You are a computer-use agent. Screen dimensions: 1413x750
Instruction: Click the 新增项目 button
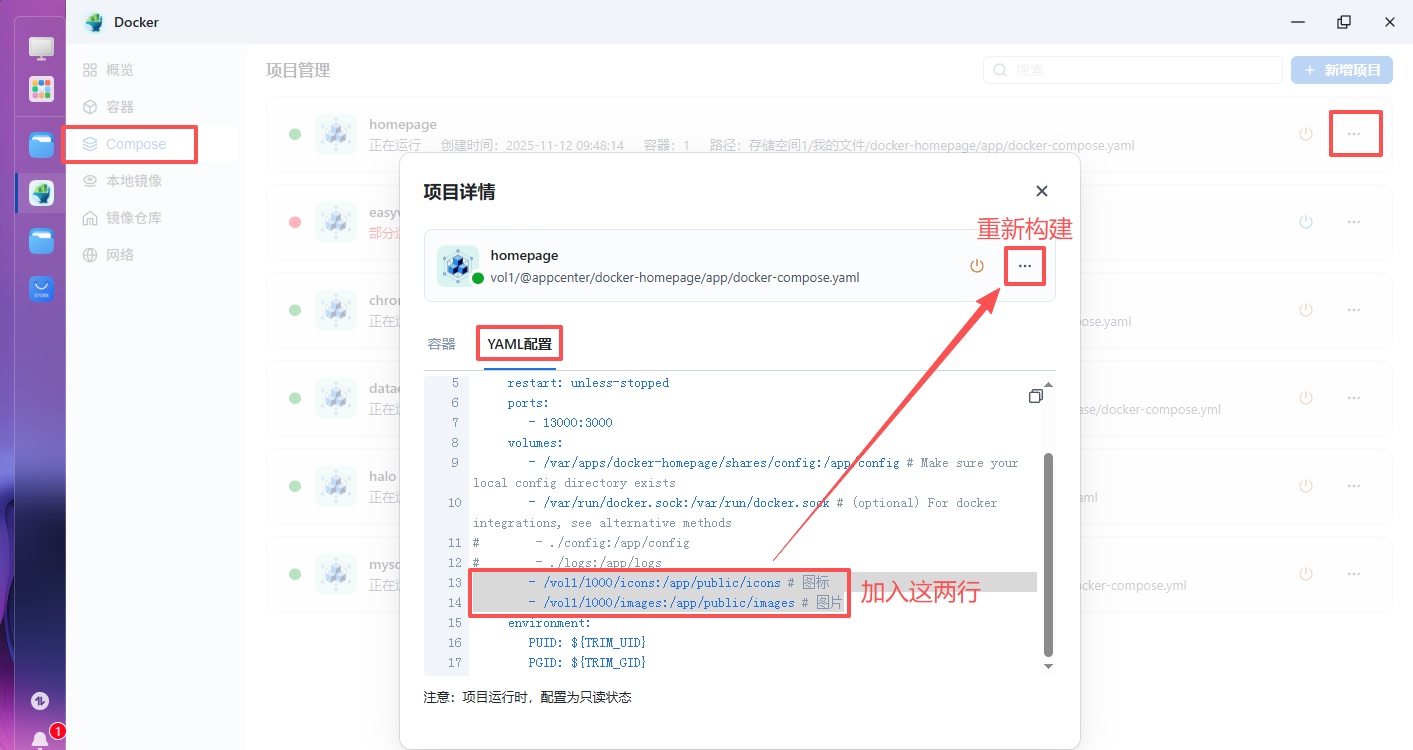point(1341,70)
